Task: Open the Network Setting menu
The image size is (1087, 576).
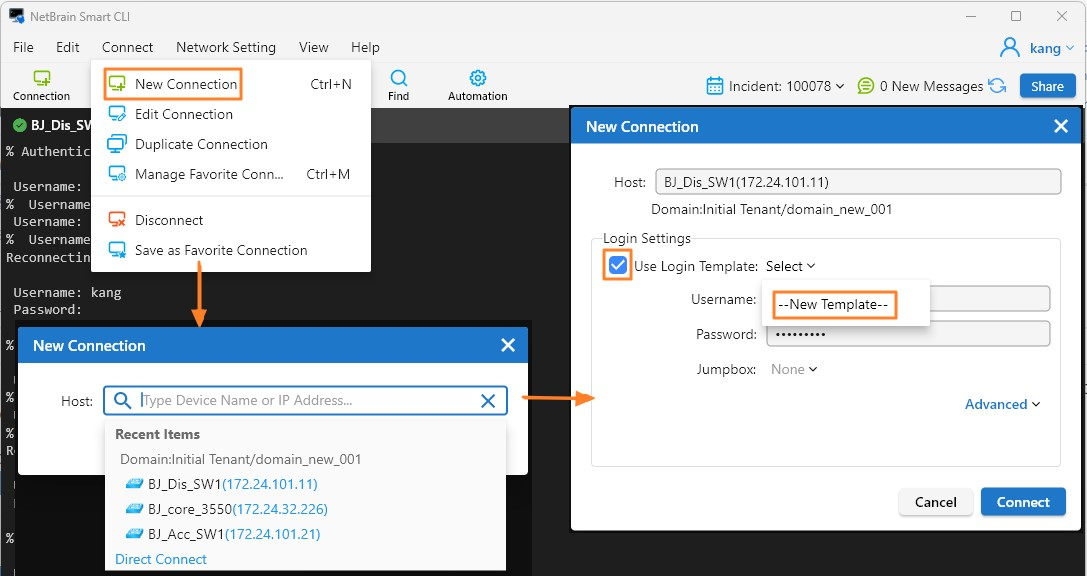Action: [226, 47]
